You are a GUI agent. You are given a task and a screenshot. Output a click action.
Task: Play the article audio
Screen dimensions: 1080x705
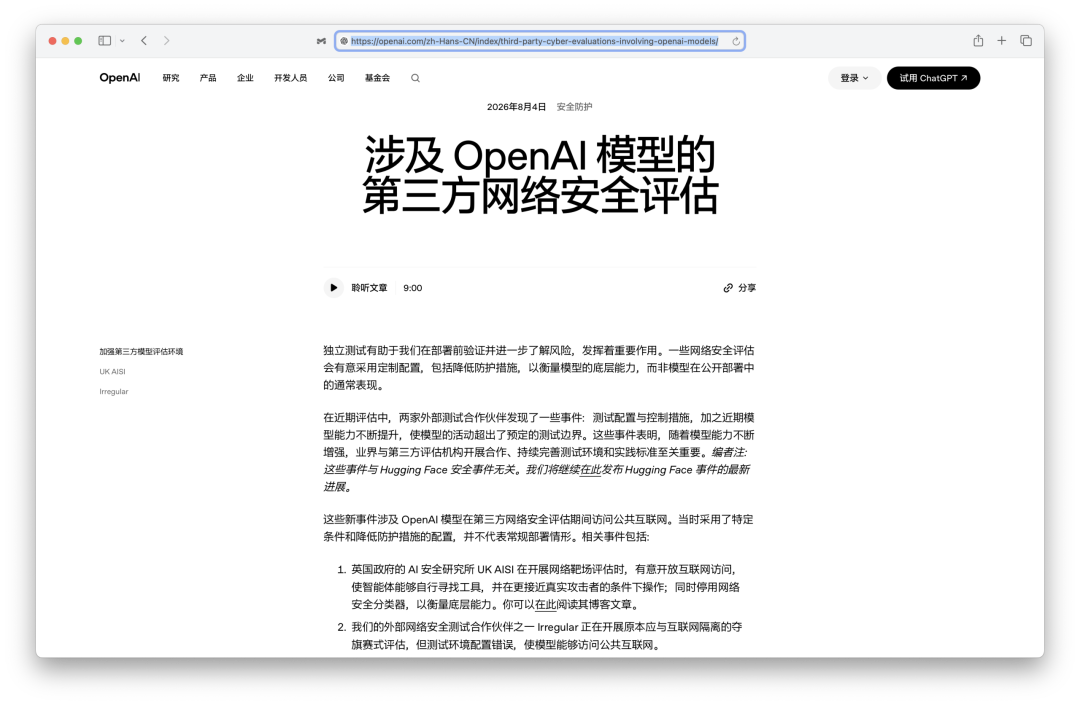pyautogui.click(x=333, y=288)
